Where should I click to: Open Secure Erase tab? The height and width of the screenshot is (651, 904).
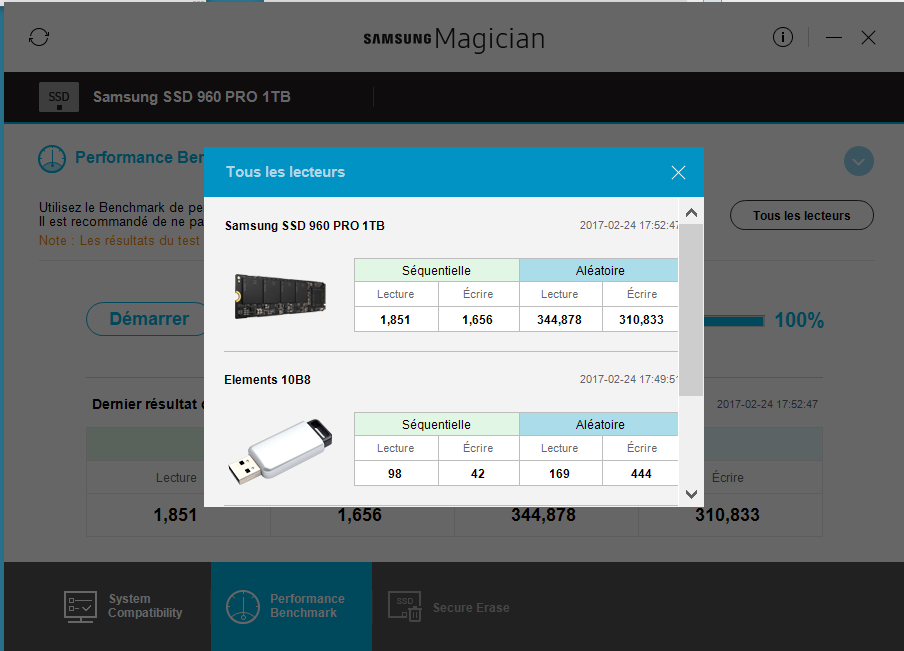tap(449, 607)
